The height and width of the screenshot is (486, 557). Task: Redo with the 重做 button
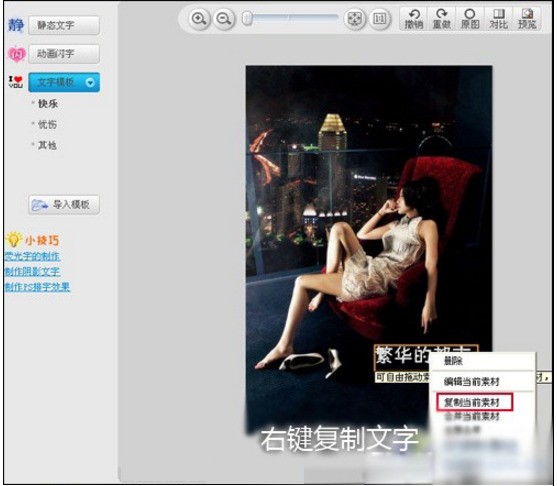pos(442,19)
